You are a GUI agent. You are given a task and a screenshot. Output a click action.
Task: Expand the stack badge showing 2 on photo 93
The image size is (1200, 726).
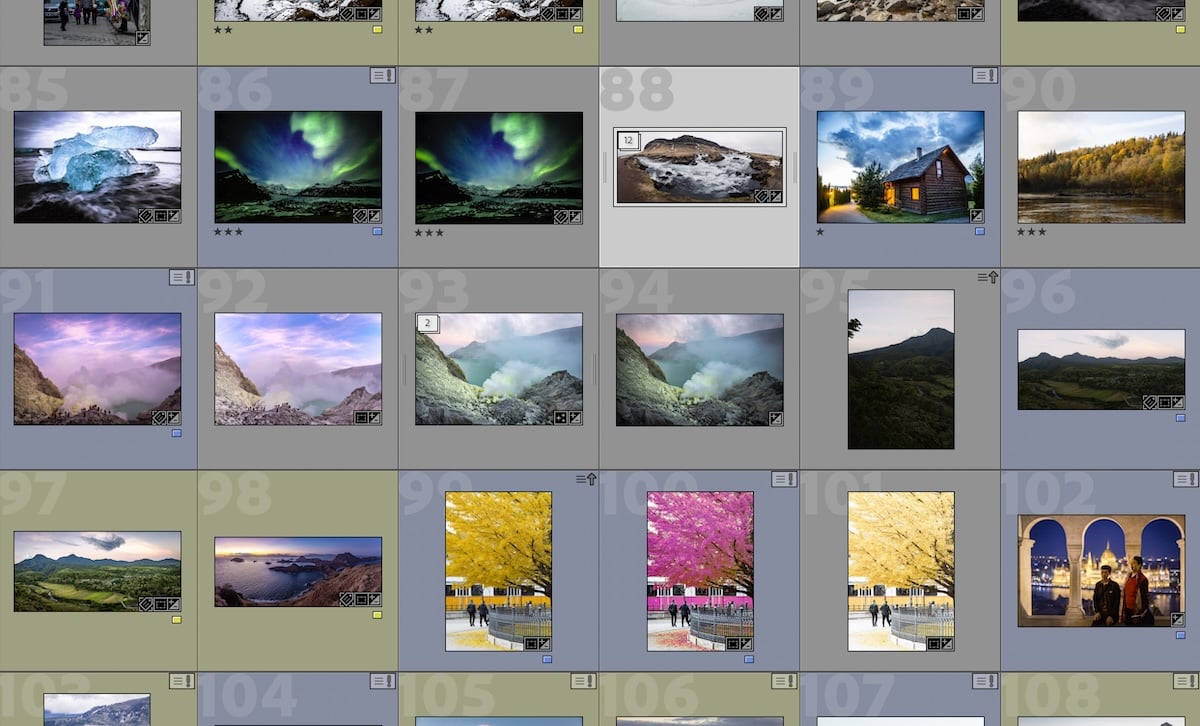point(428,323)
